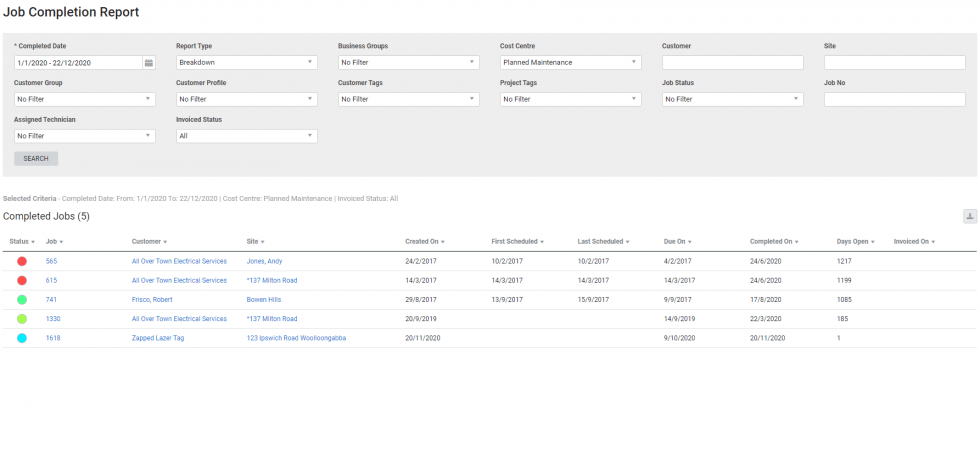980x460 pixels.
Task: Sort by Status column arrow
Action: click(x=33, y=242)
